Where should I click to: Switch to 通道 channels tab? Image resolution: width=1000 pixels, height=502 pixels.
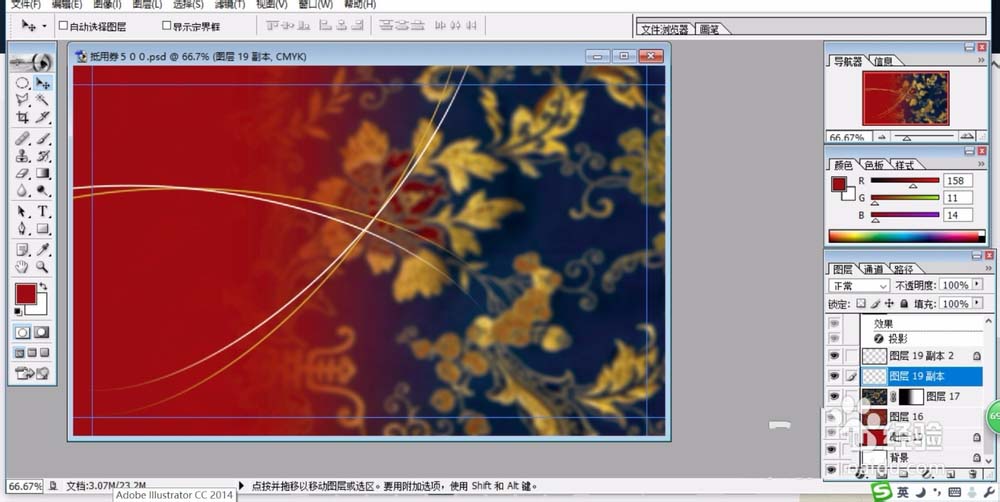(x=873, y=269)
